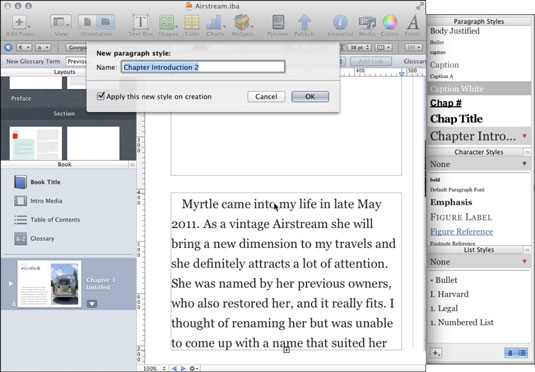Screen dimensions: 535x372
Task: Open List Styles None red arrow menu
Action: [524, 262]
